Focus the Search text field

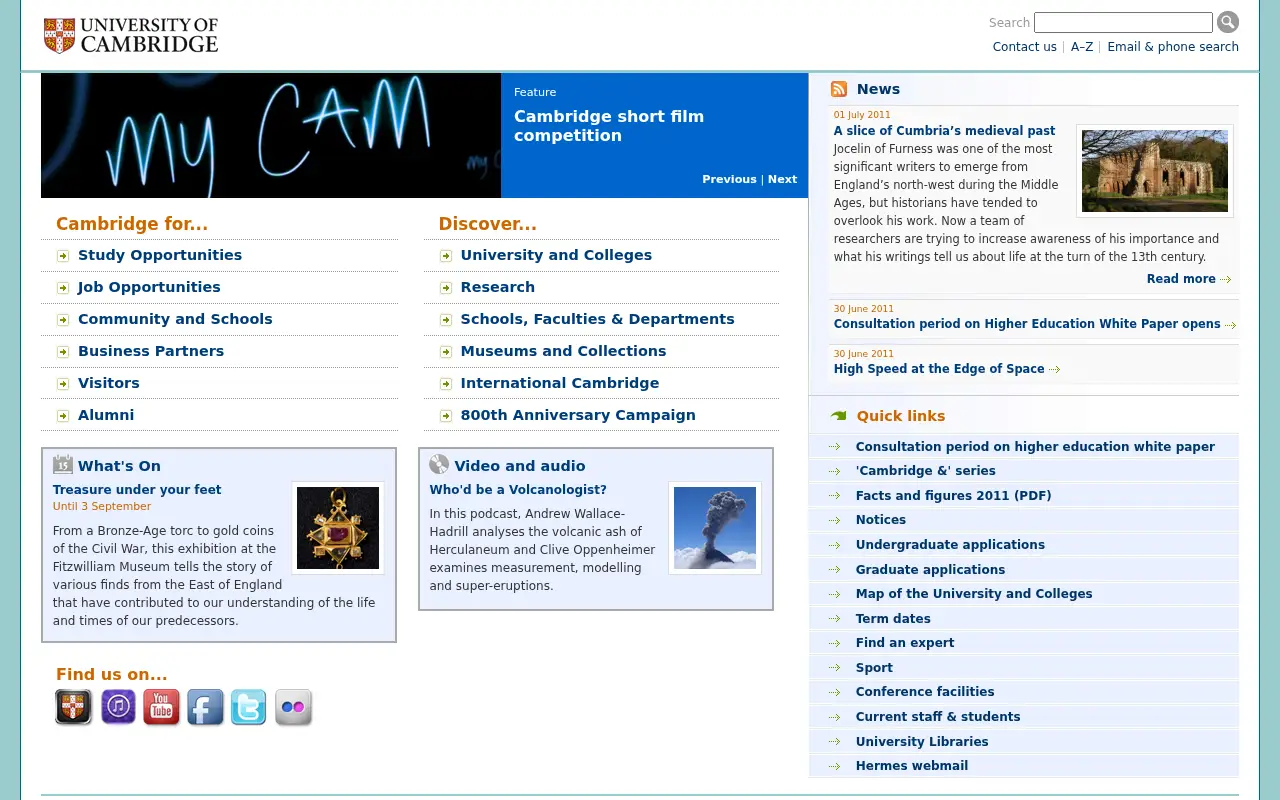point(1123,22)
